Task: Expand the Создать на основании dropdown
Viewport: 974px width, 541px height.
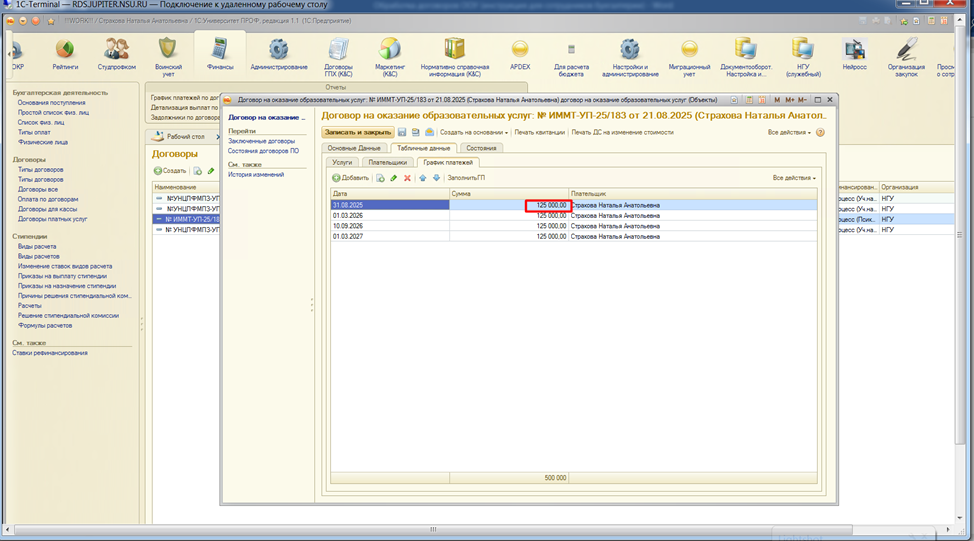Action: [x=474, y=132]
